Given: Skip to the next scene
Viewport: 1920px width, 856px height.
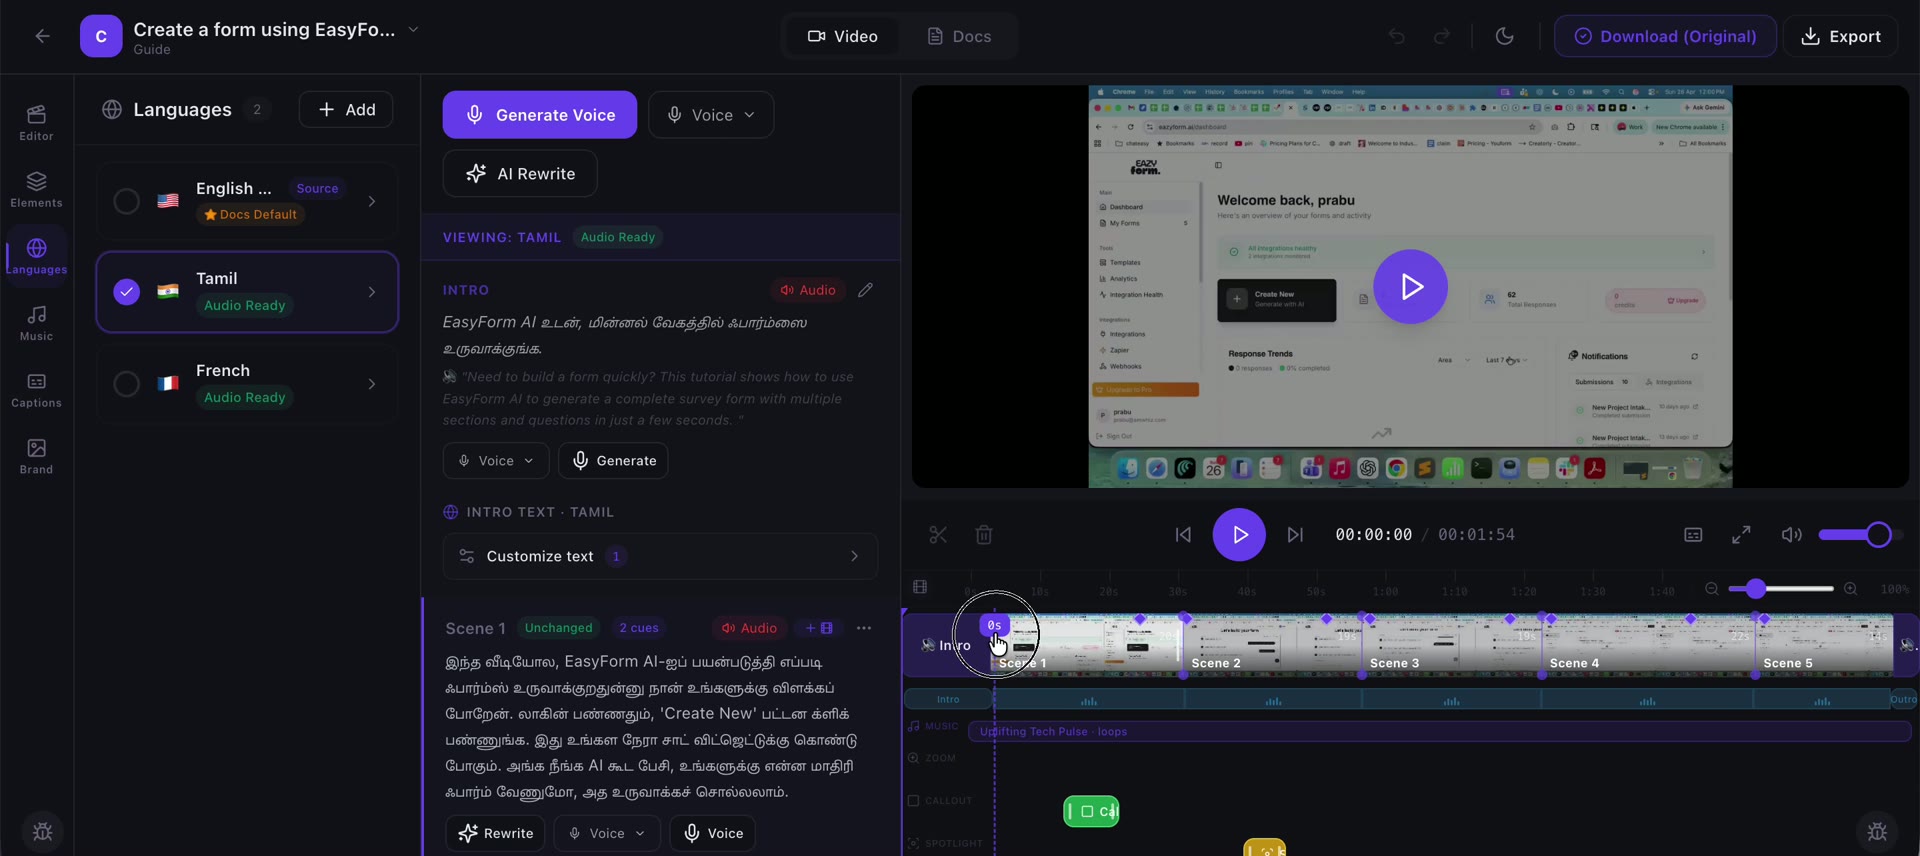Looking at the screenshot, I should click(x=1295, y=535).
